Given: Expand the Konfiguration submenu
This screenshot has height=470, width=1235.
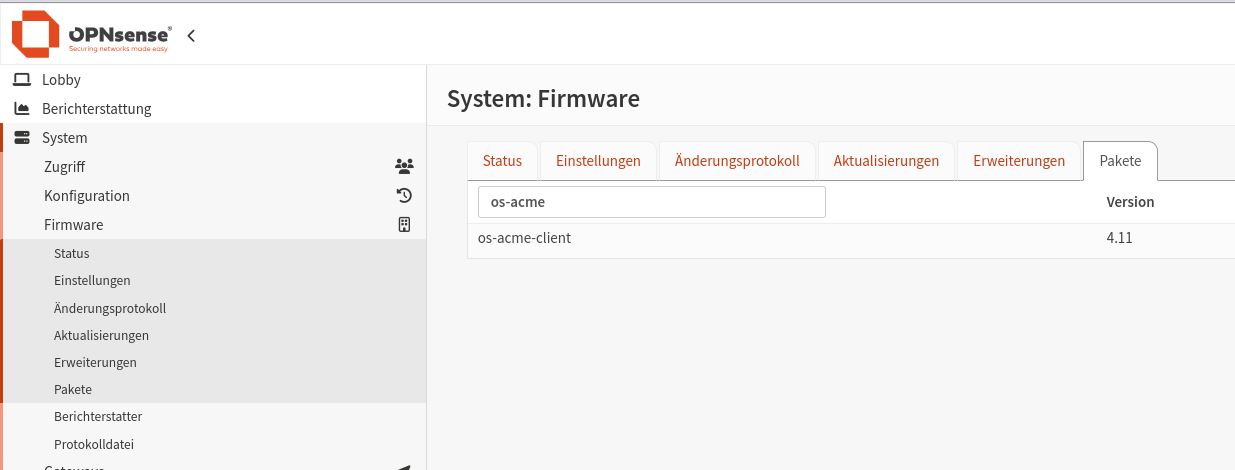Looking at the screenshot, I should pyautogui.click(x=87, y=196).
